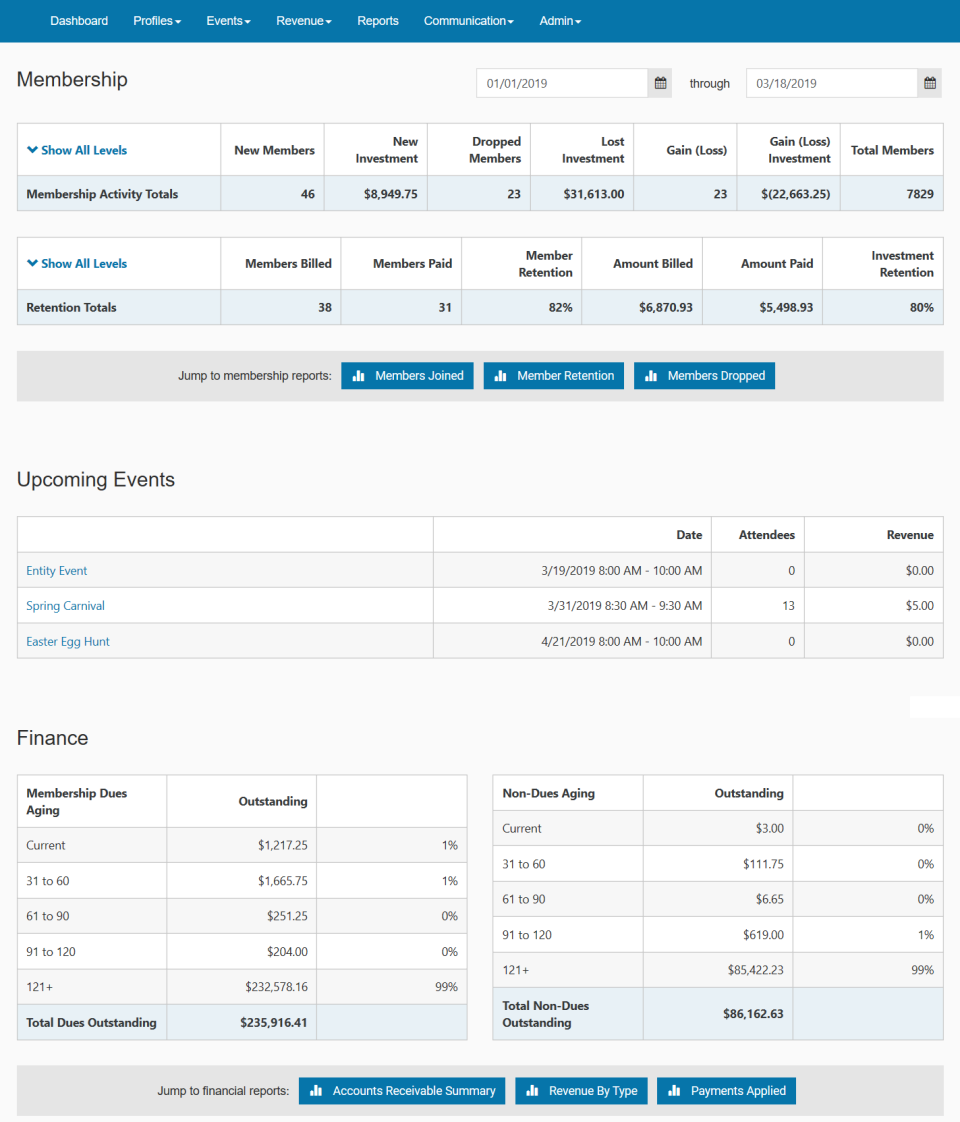Expand Show All Levels in membership activity table
Viewport: 960px width, 1122px height.
pos(76,149)
